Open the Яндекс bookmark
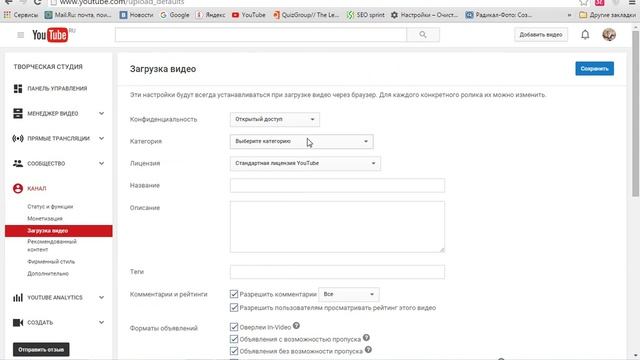The height and width of the screenshot is (360, 640). [x=210, y=15]
